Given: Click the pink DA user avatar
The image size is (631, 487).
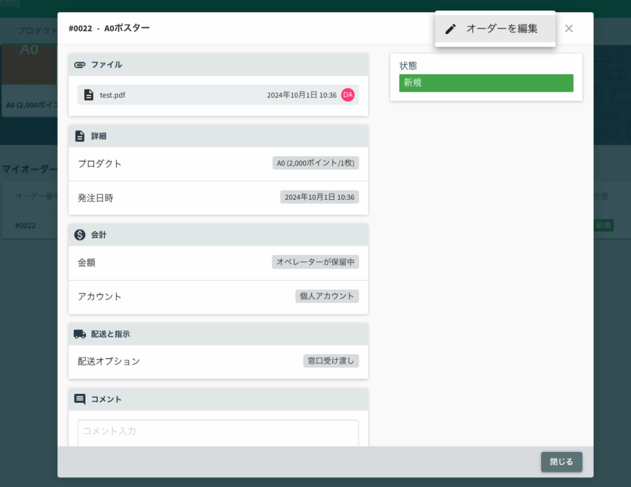Looking at the screenshot, I should pos(348,95).
